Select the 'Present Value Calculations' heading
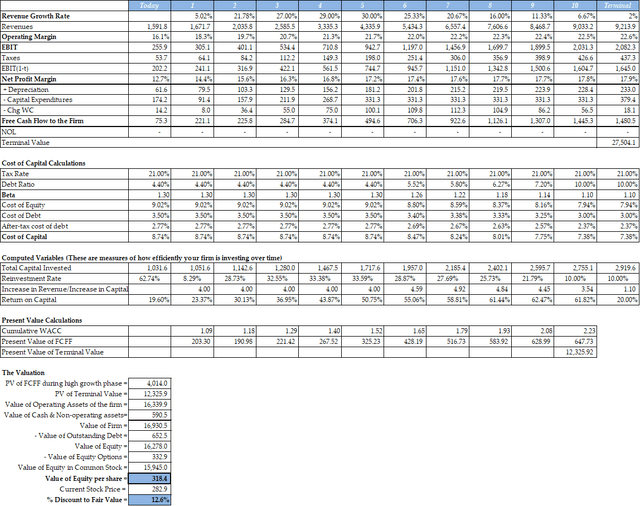Screen dimensions: 640x506 (x=42, y=320)
